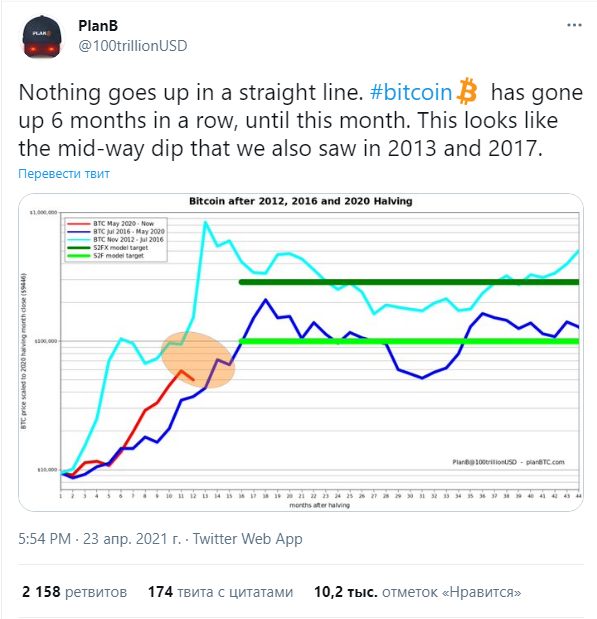Click the orange Bitcoin emoji icon
597x619 pixels.
(467, 91)
